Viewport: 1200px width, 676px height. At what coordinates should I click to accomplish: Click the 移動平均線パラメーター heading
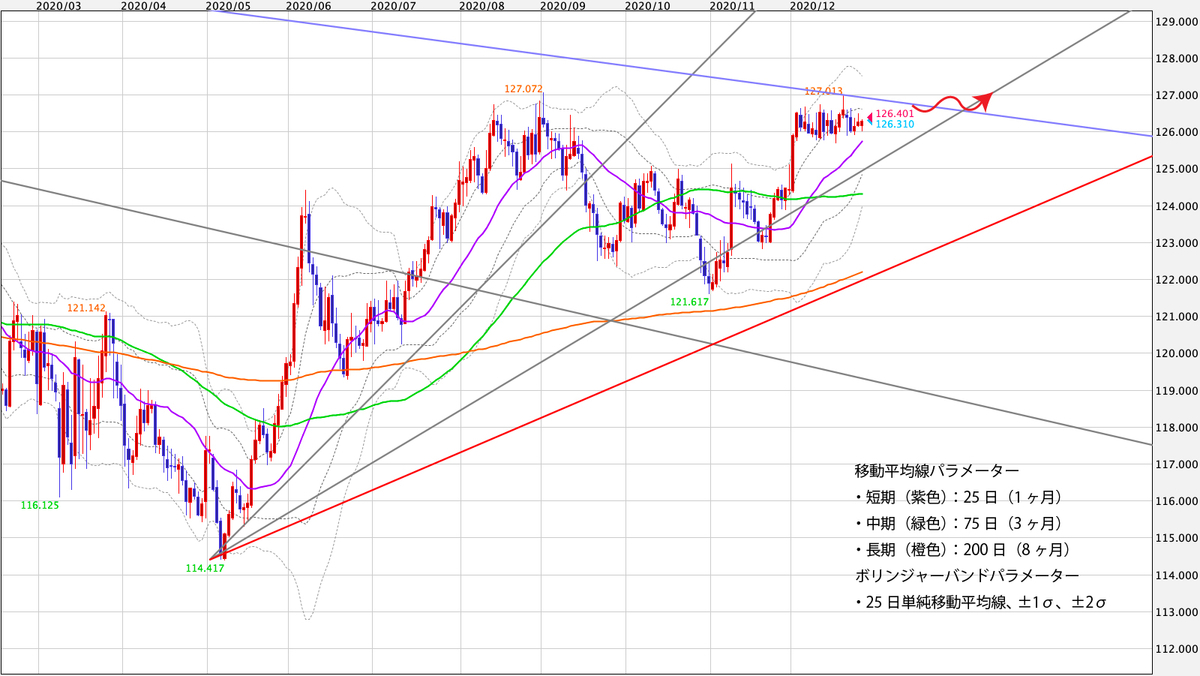coord(939,470)
